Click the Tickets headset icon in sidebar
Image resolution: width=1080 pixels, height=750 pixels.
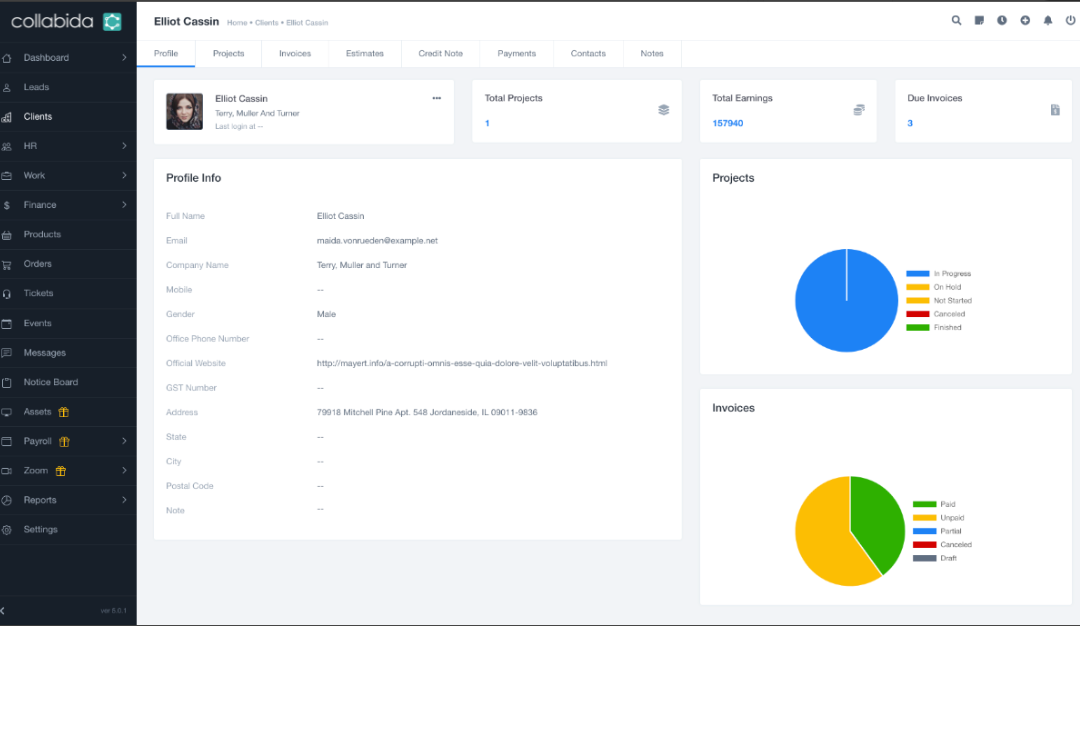(x=7, y=294)
